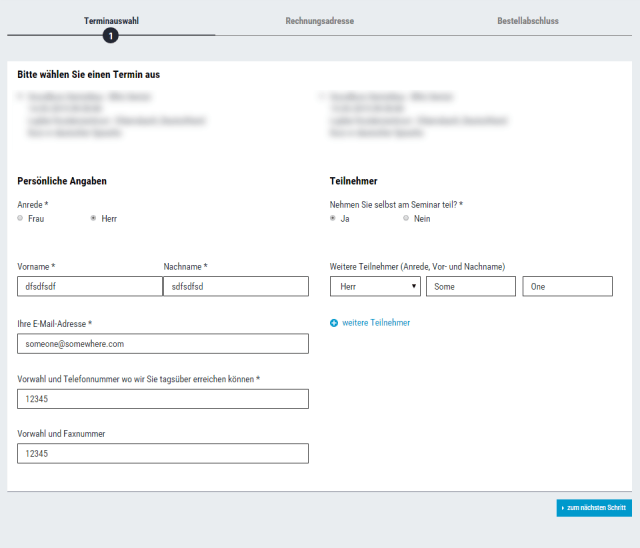Open the participant Anrede dropdown showing Herr
This screenshot has width=640, height=548.
(375, 286)
